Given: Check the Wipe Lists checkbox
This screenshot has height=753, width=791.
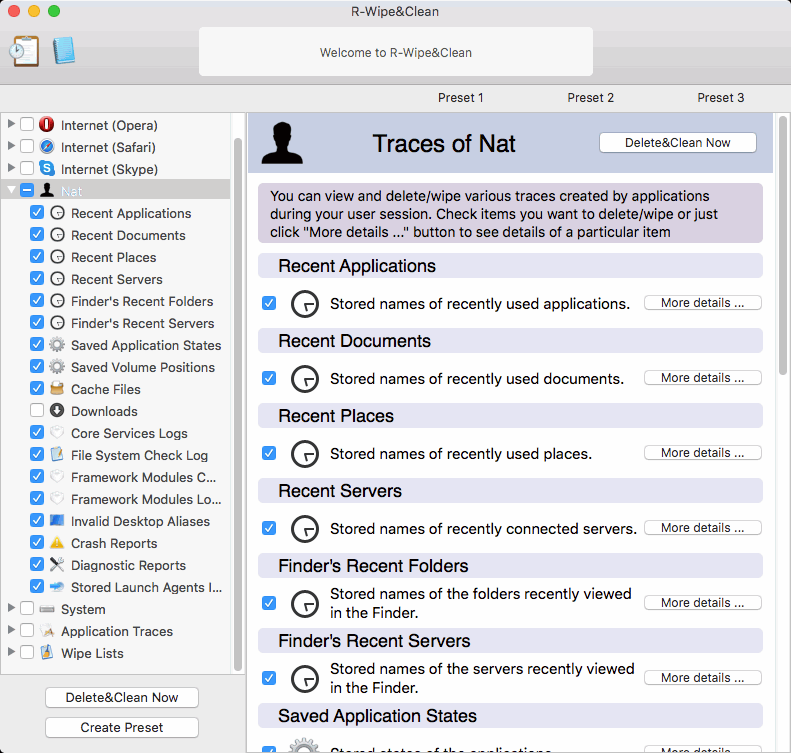Looking at the screenshot, I should (x=27, y=652).
